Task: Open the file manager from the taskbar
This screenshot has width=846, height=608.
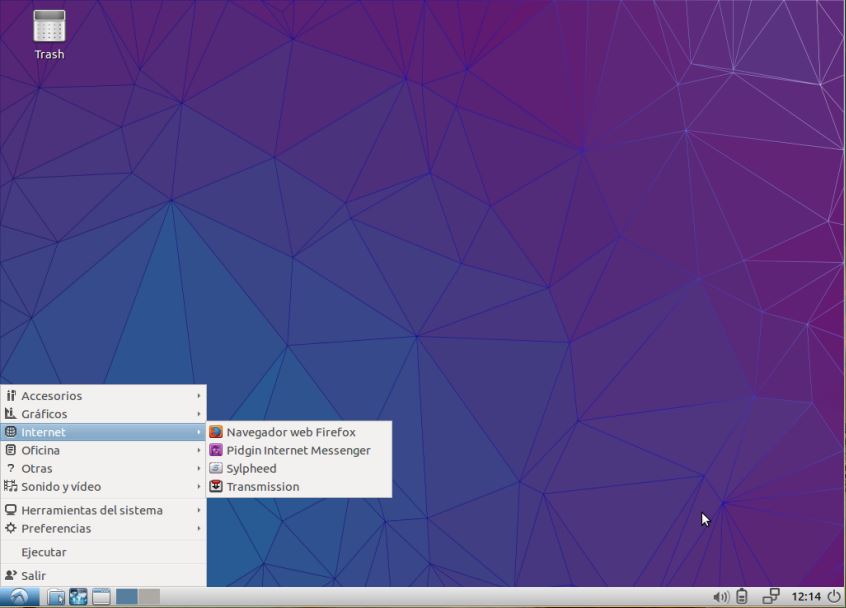Action: 56,597
